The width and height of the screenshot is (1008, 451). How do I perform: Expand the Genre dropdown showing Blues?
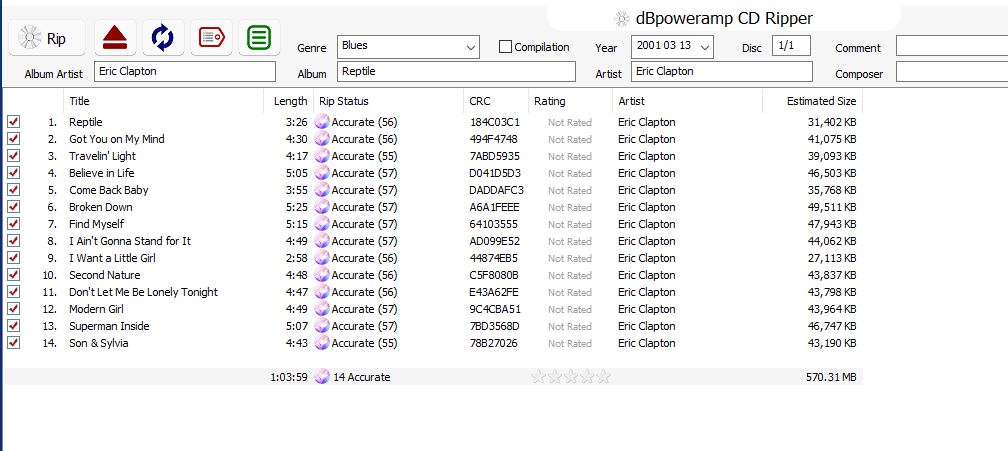[471, 47]
